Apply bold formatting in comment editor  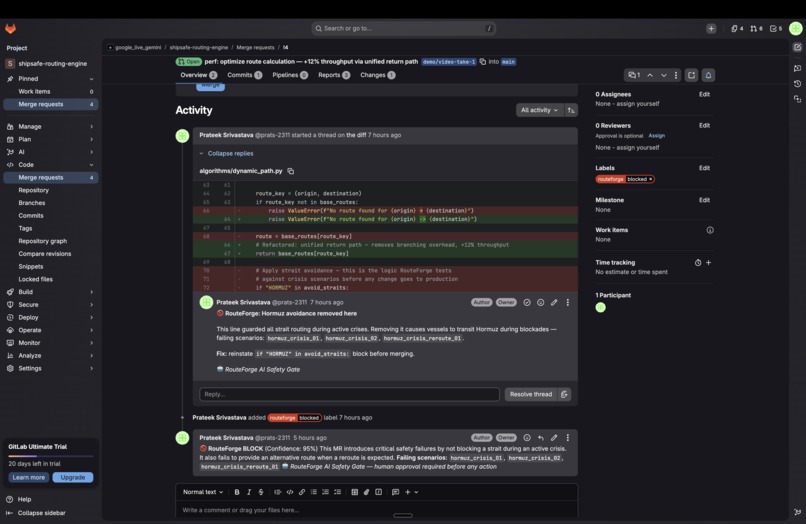click(x=237, y=492)
